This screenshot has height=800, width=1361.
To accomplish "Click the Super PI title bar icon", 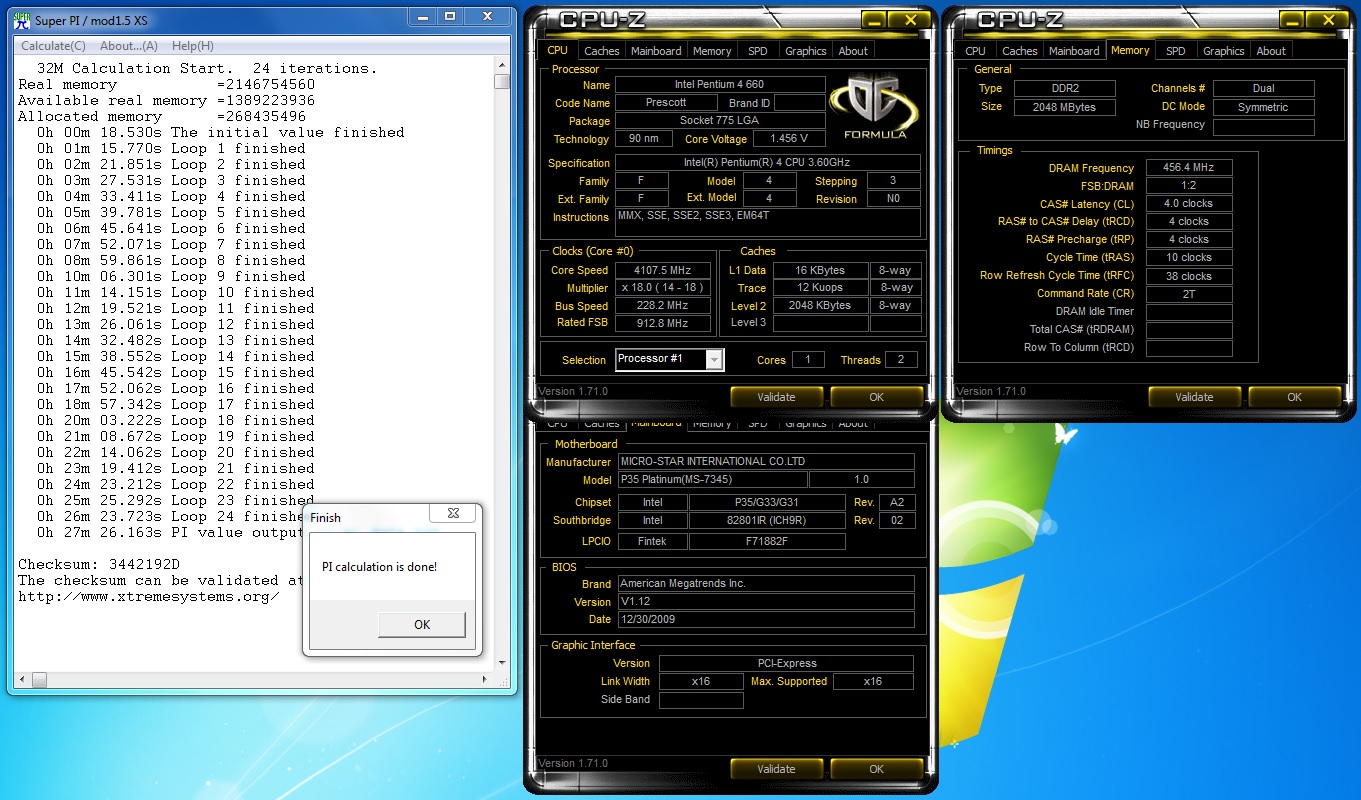I will click(22, 18).
